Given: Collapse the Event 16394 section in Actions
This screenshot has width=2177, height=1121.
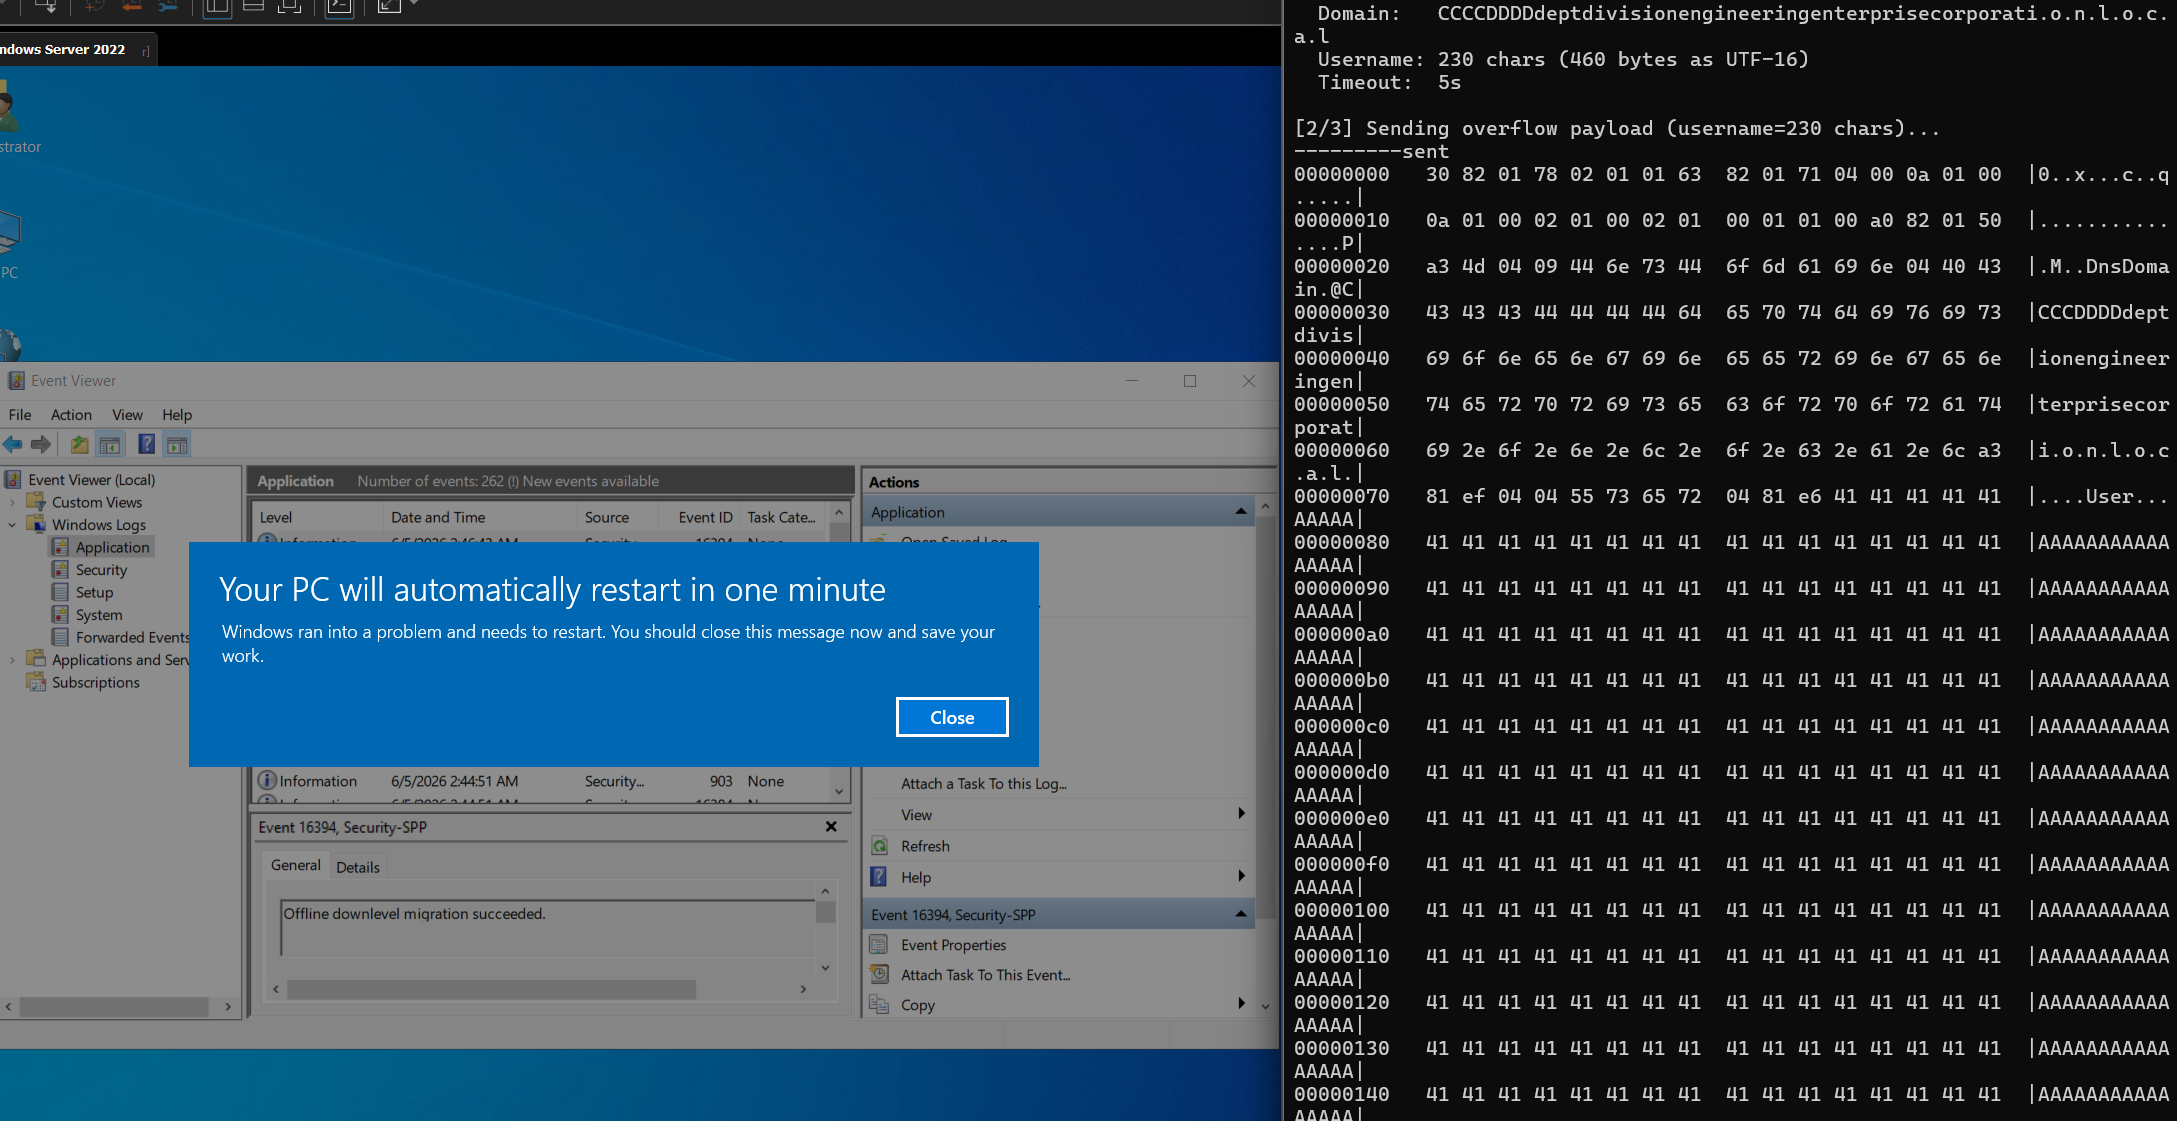Looking at the screenshot, I should pyautogui.click(x=1241, y=914).
